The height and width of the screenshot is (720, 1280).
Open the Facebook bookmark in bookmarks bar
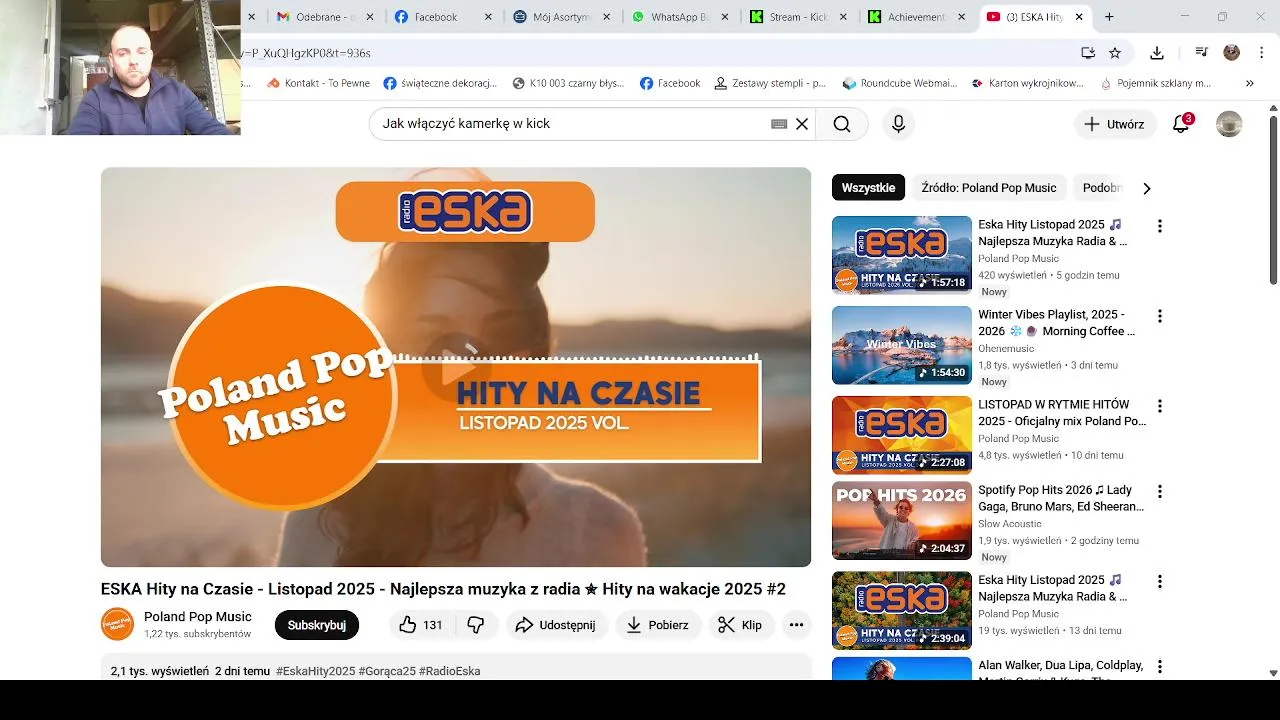(x=670, y=83)
